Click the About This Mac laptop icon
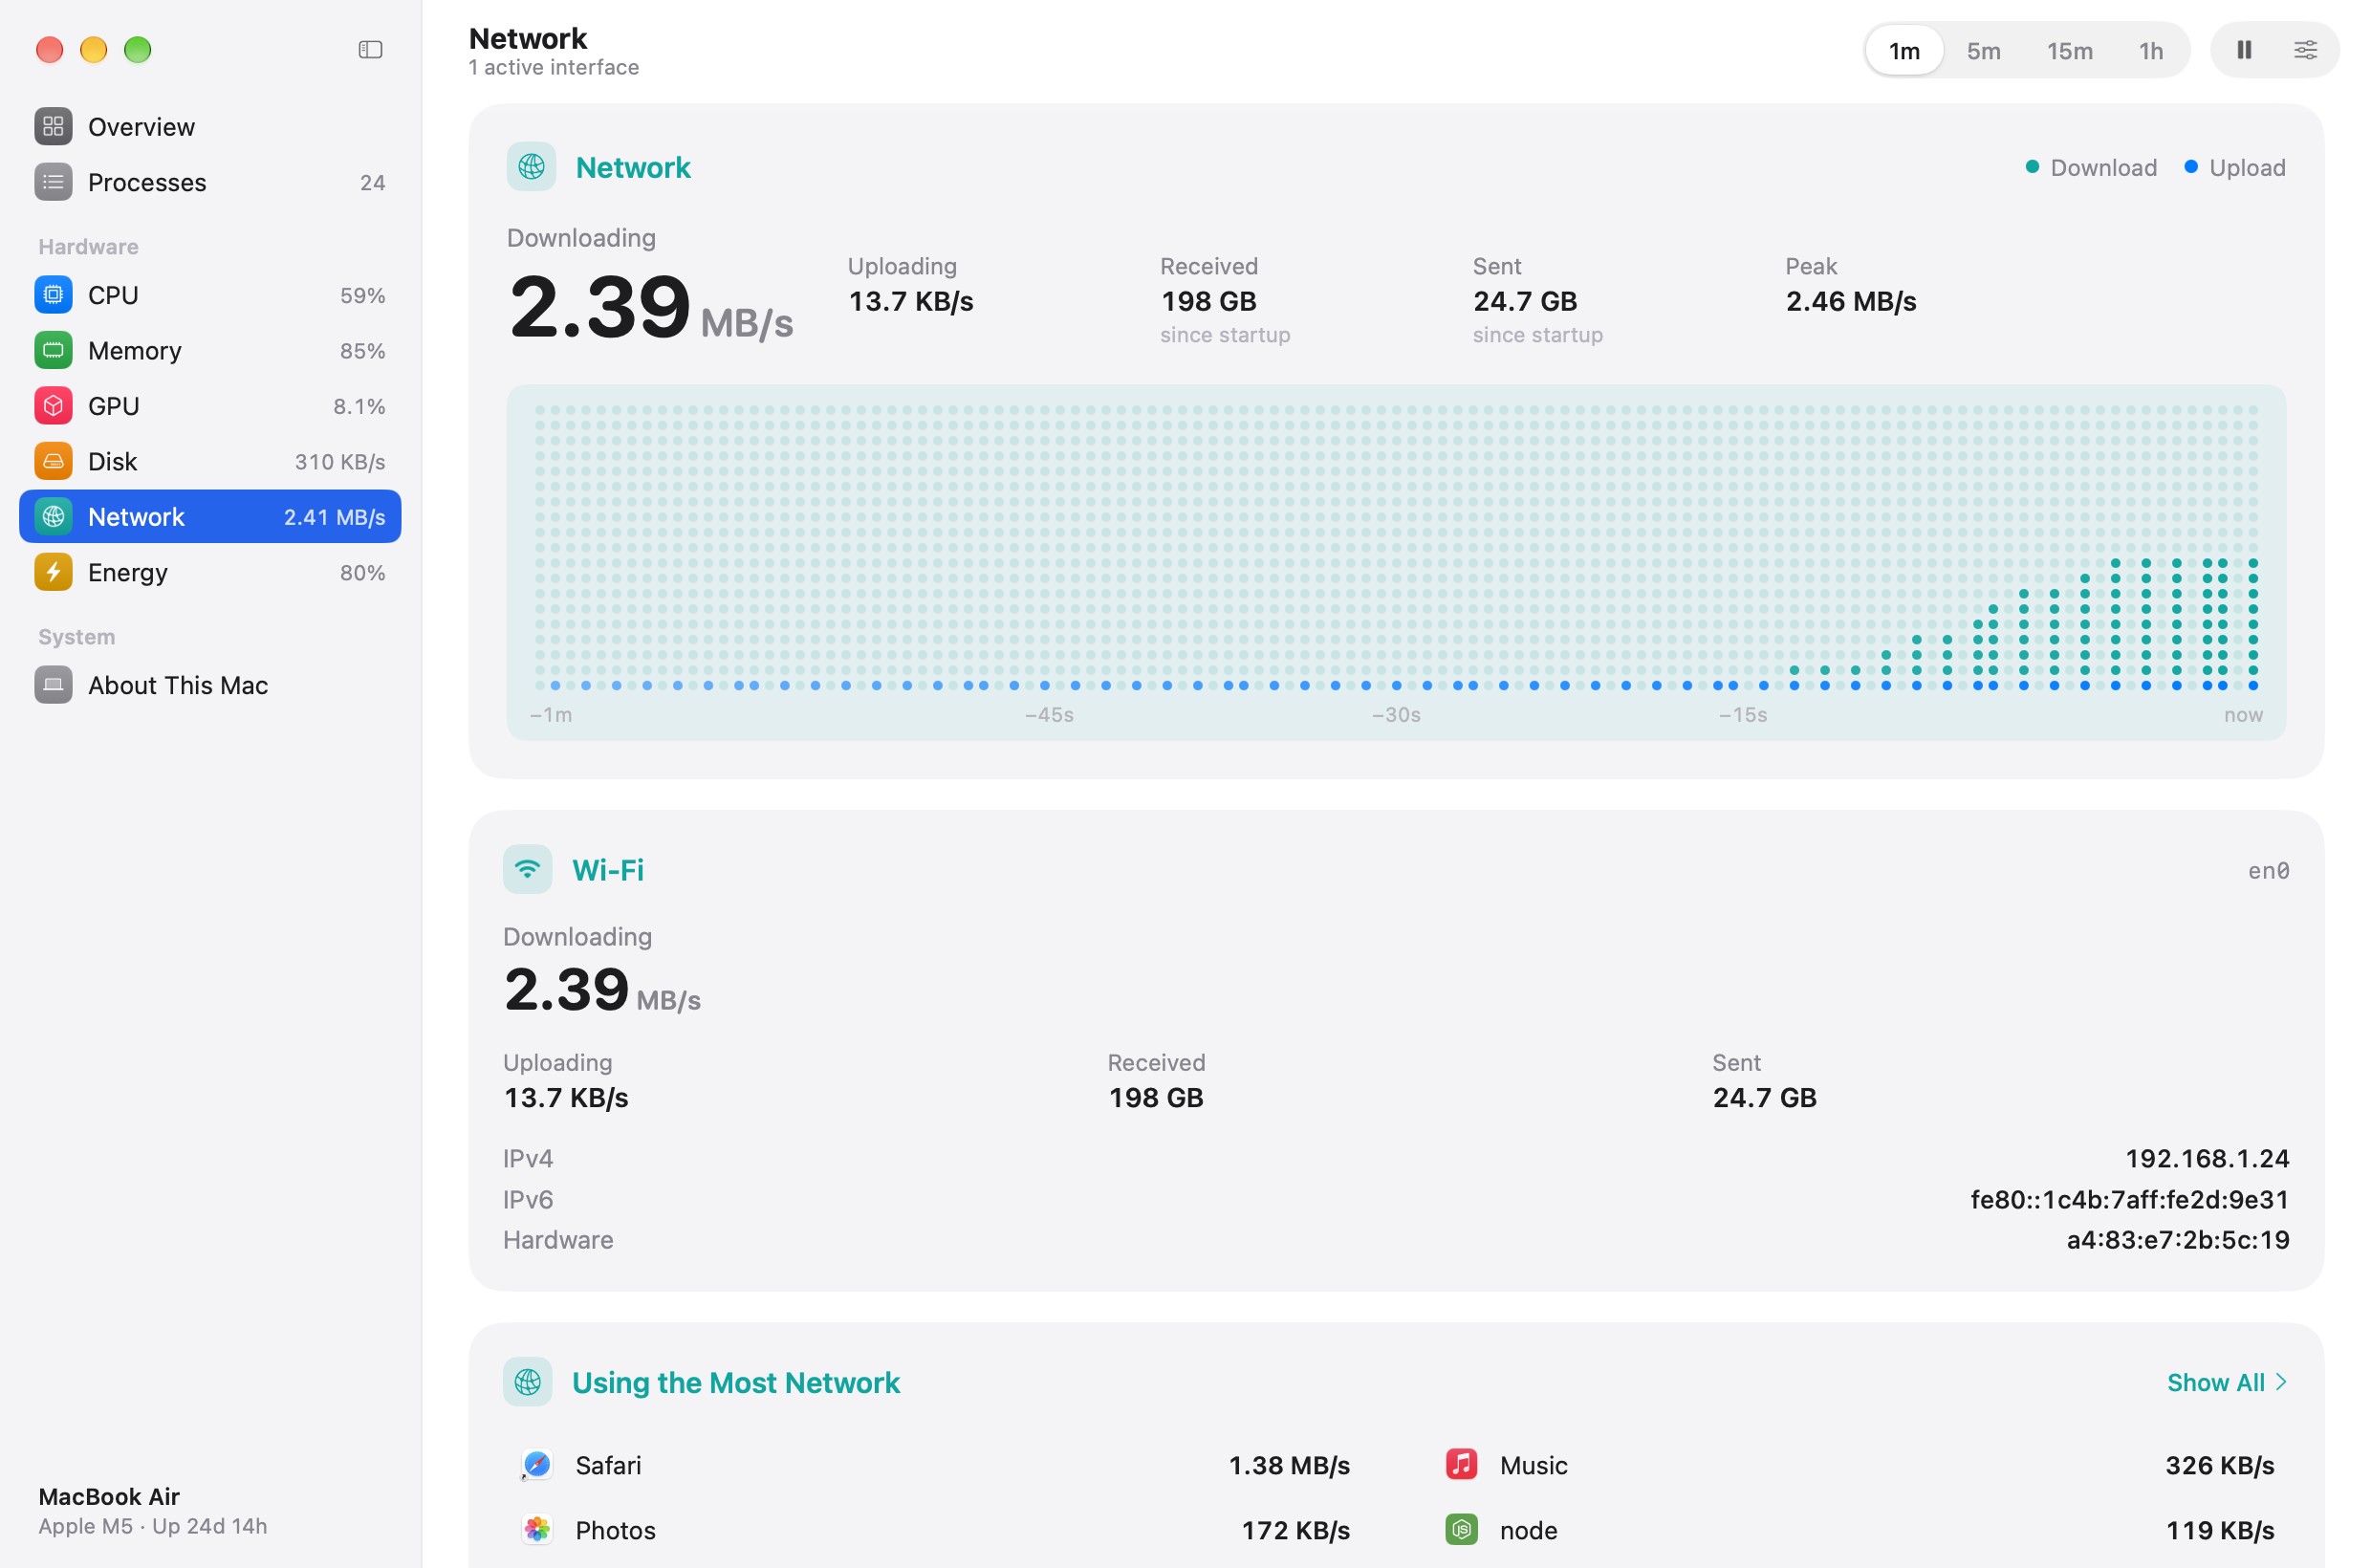The image size is (2371, 1568). pyautogui.click(x=53, y=685)
